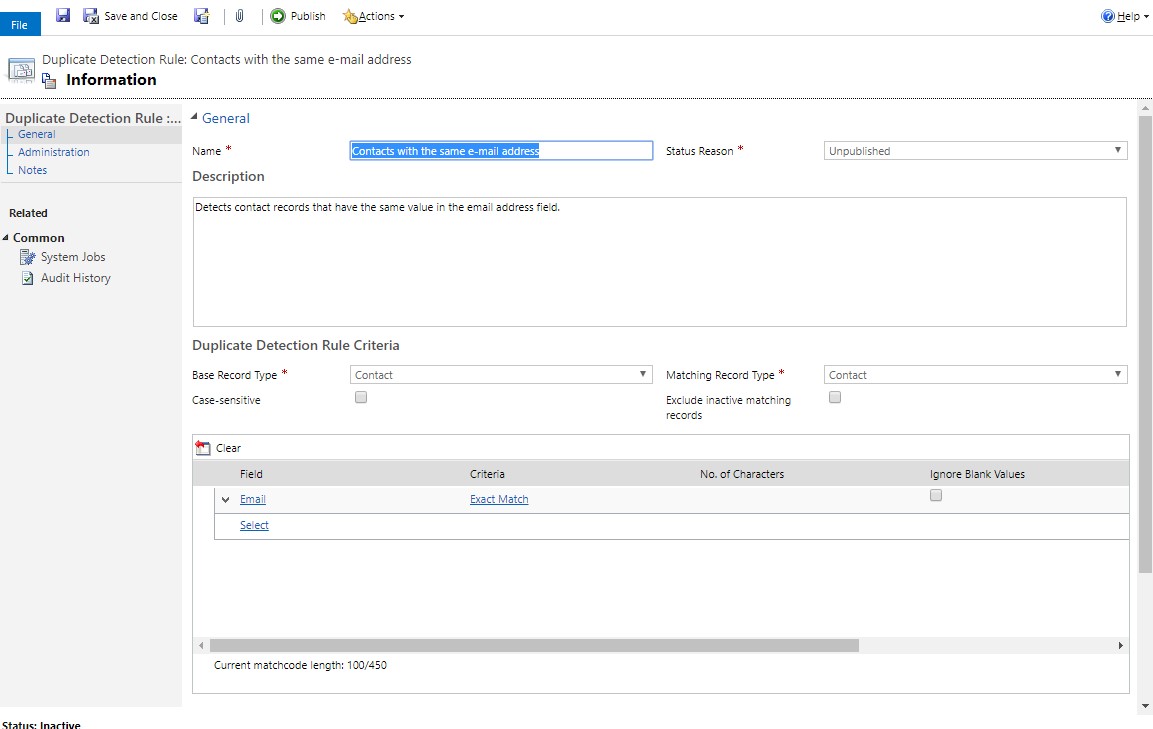Open the Help menu
The image size is (1153, 729).
(x=1125, y=16)
